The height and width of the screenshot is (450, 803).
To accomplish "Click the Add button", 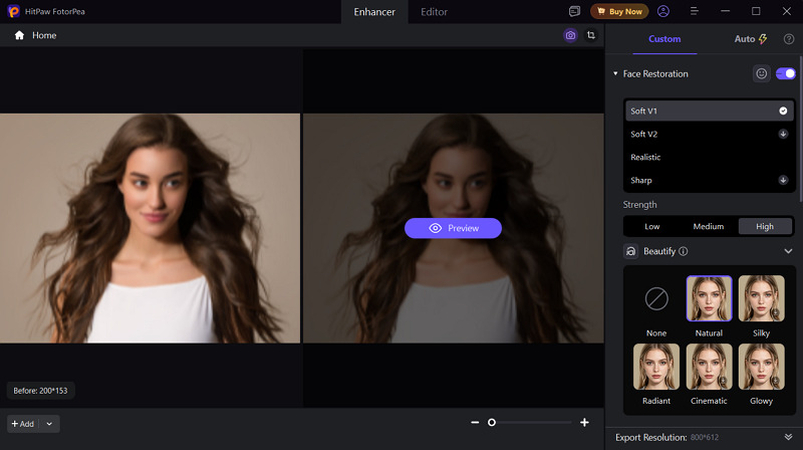I will (x=23, y=424).
